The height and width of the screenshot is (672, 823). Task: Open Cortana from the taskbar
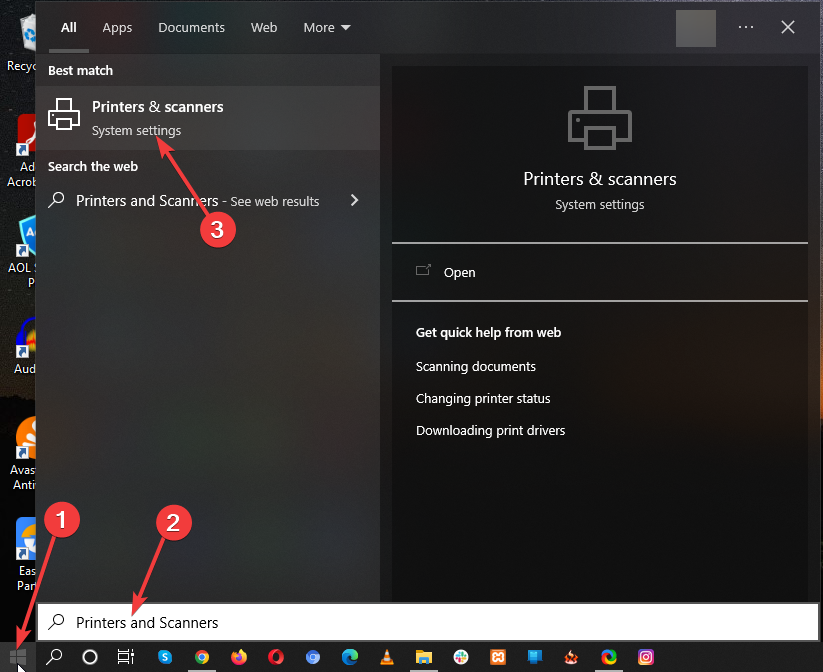coord(90,657)
